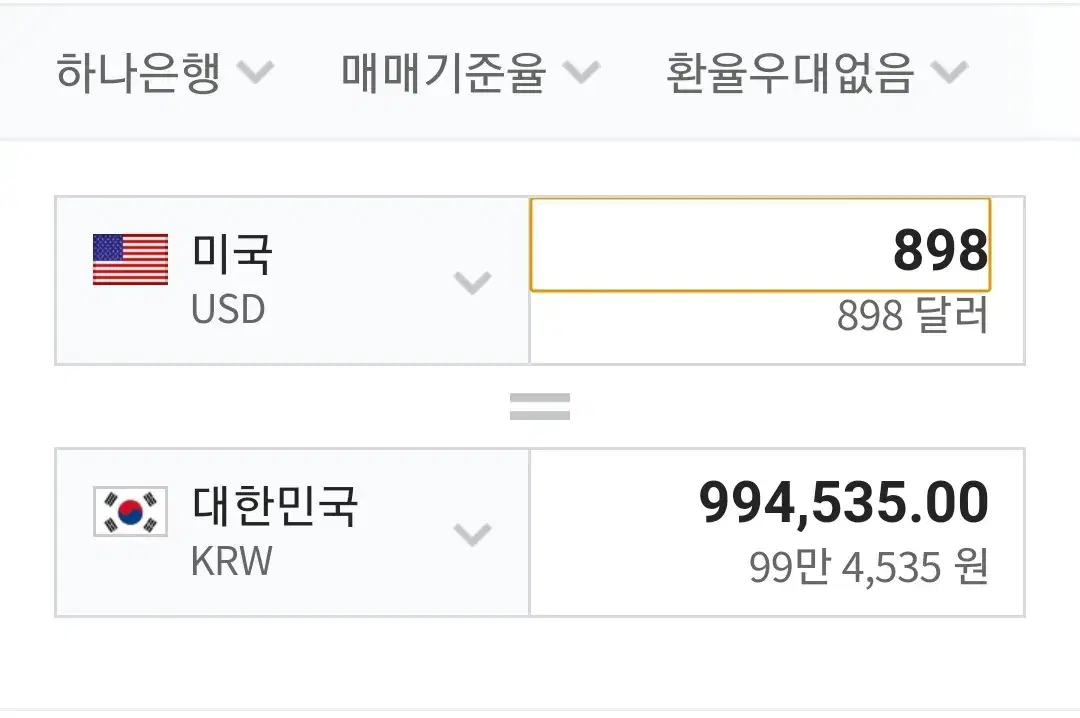The image size is (1080, 718).
Task: Select the 하나은행 bank label
Action: [137, 73]
